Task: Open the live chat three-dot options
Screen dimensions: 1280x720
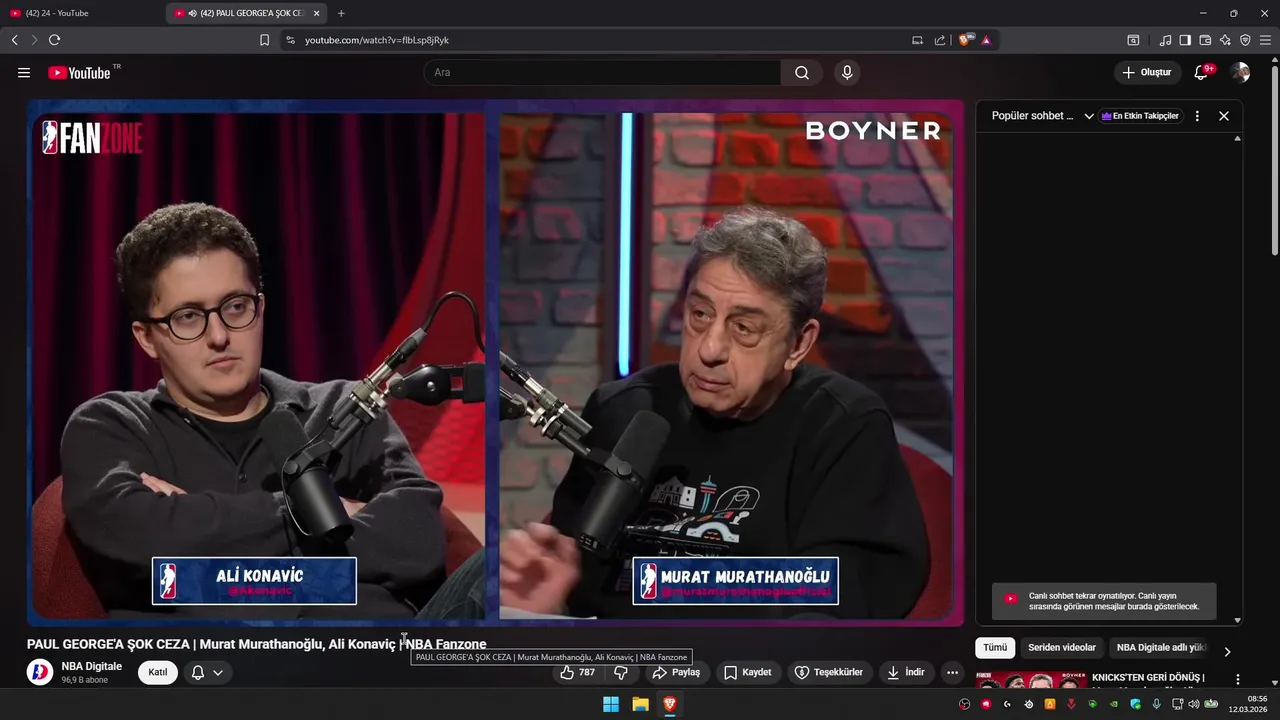Action: tap(1197, 116)
